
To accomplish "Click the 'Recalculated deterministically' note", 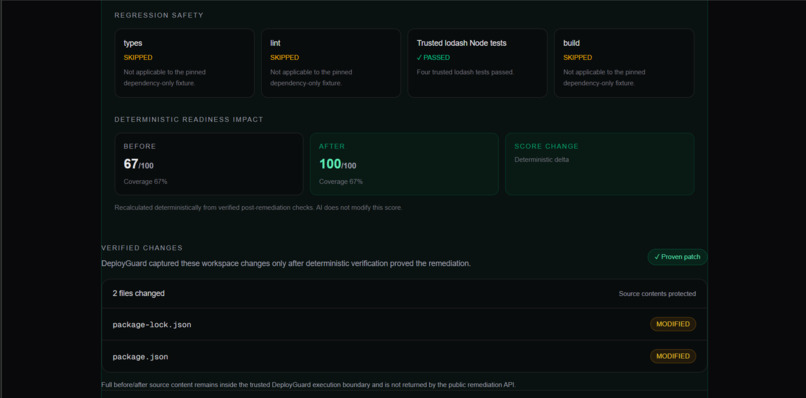I will pyautogui.click(x=258, y=208).
